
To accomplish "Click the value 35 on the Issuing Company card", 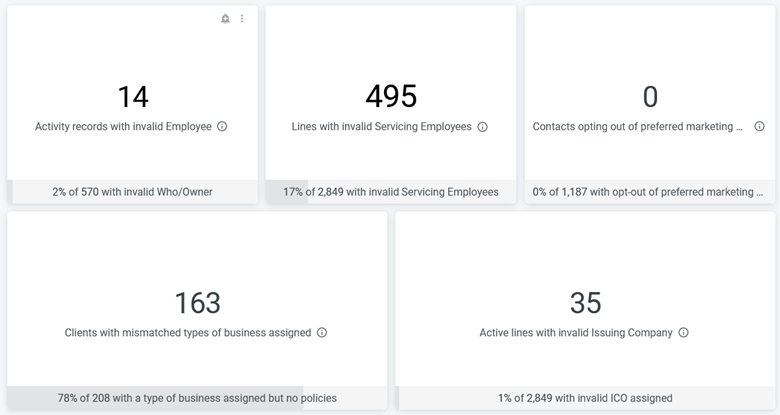I will tap(585, 303).
